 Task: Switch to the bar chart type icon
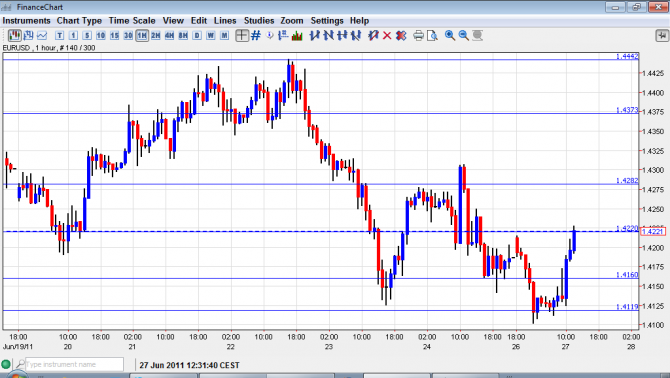pyautogui.click(x=29, y=35)
